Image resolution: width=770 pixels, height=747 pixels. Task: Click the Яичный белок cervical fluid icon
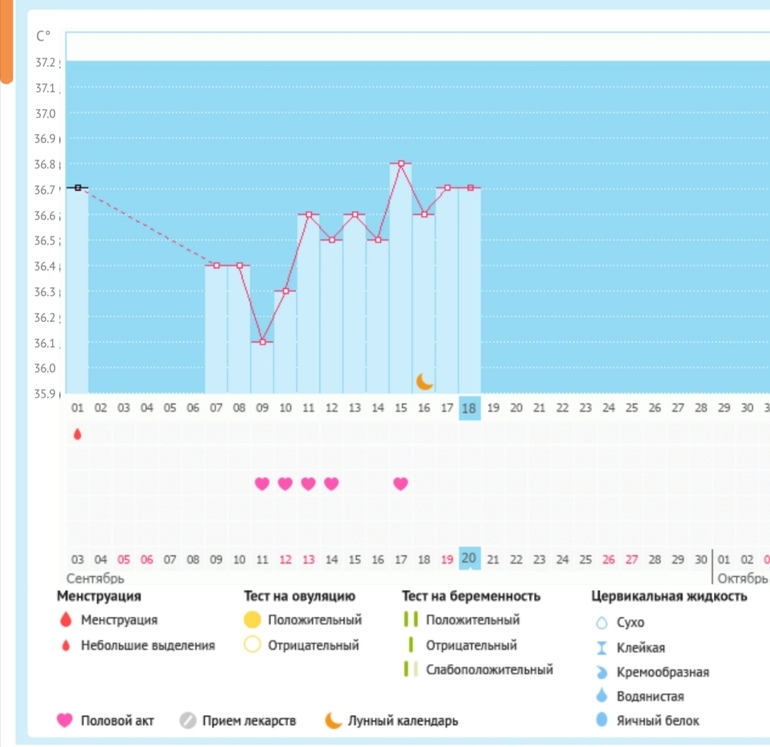[602, 720]
